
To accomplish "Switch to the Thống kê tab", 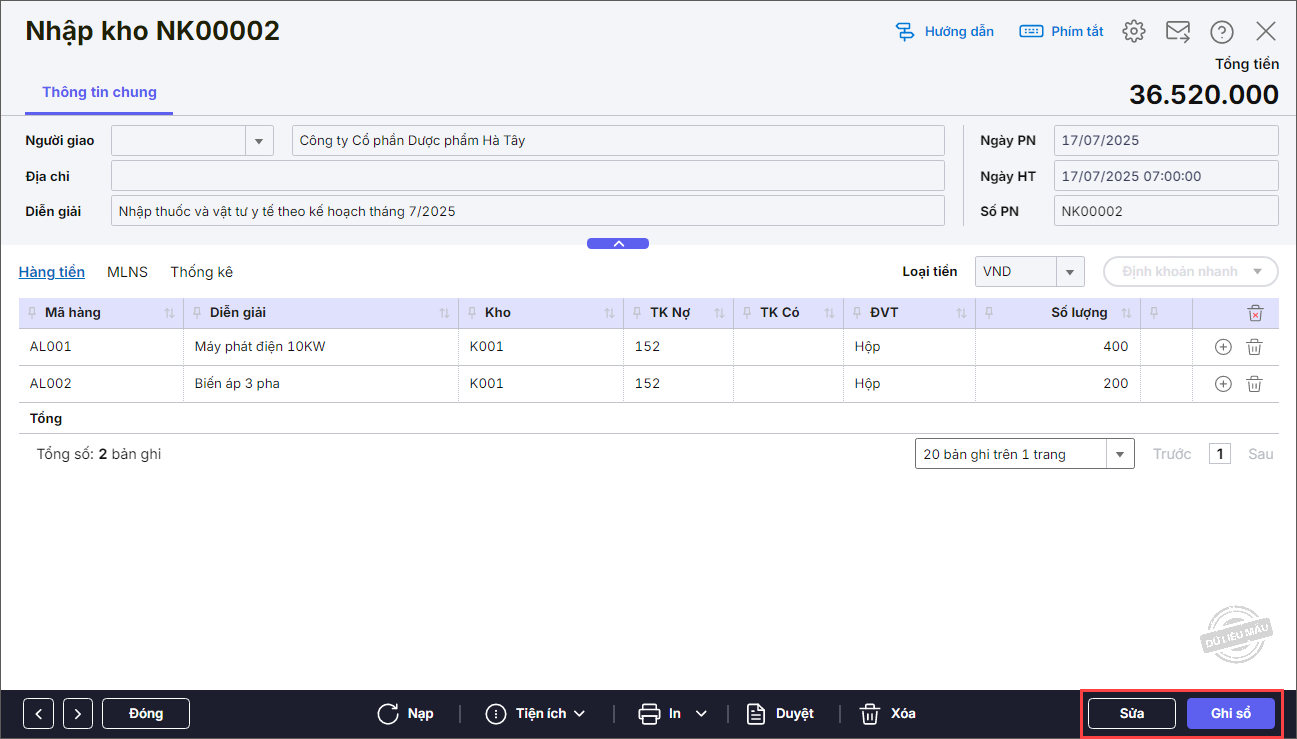I will coord(201,272).
